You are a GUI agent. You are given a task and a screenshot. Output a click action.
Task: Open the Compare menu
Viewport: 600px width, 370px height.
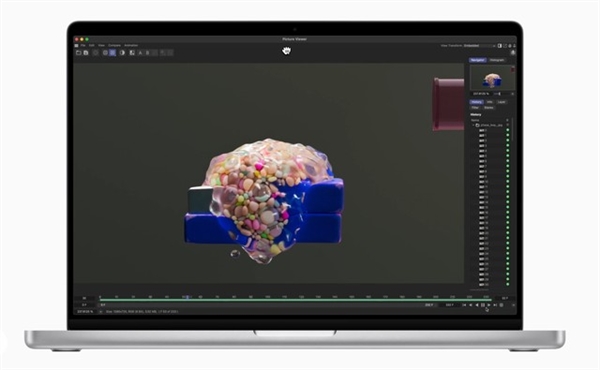(x=114, y=46)
